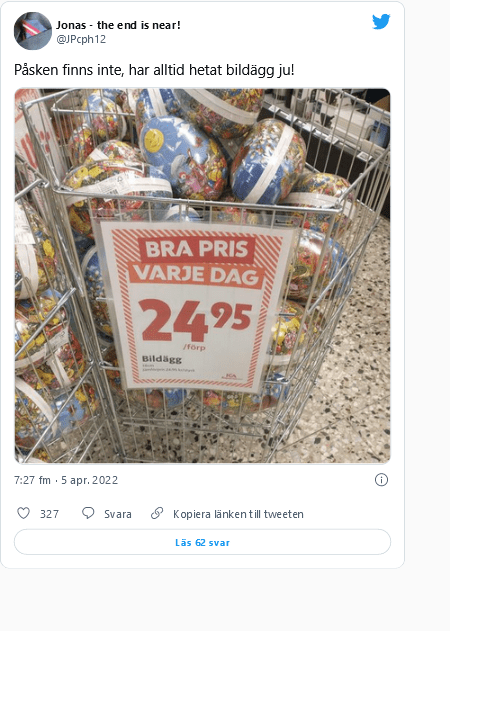Open the photo at the 'BRA PRIS' sign
The image size is (500, 701).
point(197,248)
